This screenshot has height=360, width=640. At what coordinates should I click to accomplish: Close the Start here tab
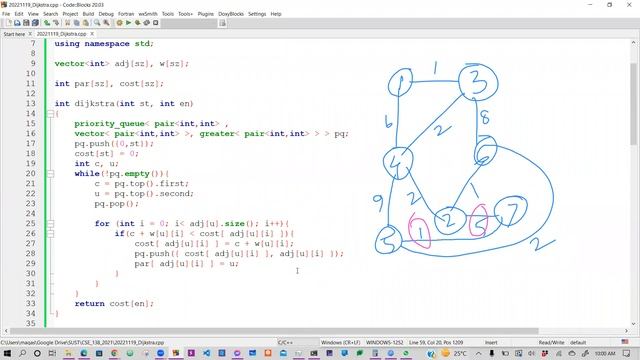30,34
